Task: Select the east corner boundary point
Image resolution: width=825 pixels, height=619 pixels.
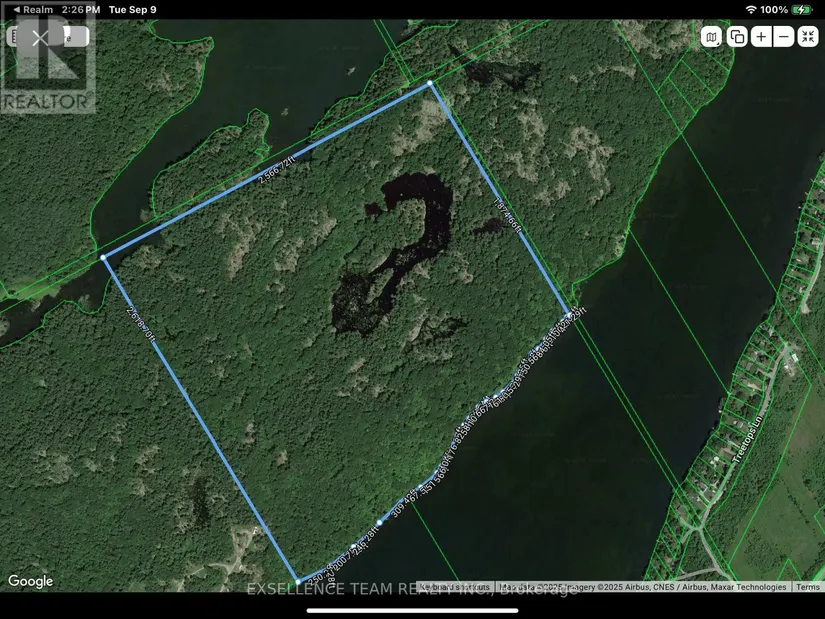Action: [x=570, y=314]
